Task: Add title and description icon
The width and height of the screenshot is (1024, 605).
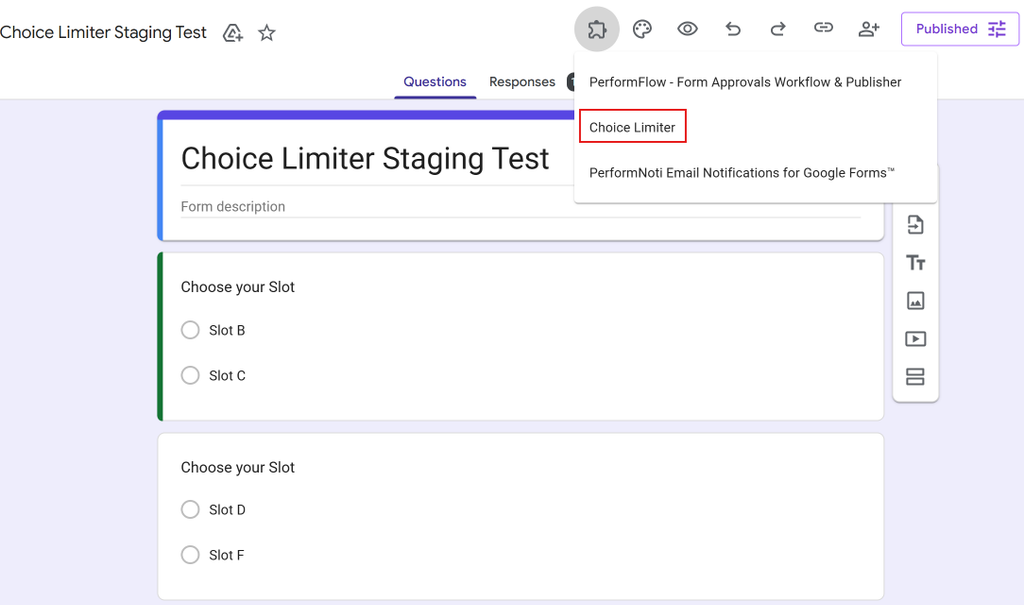Action: coord(916,263)
